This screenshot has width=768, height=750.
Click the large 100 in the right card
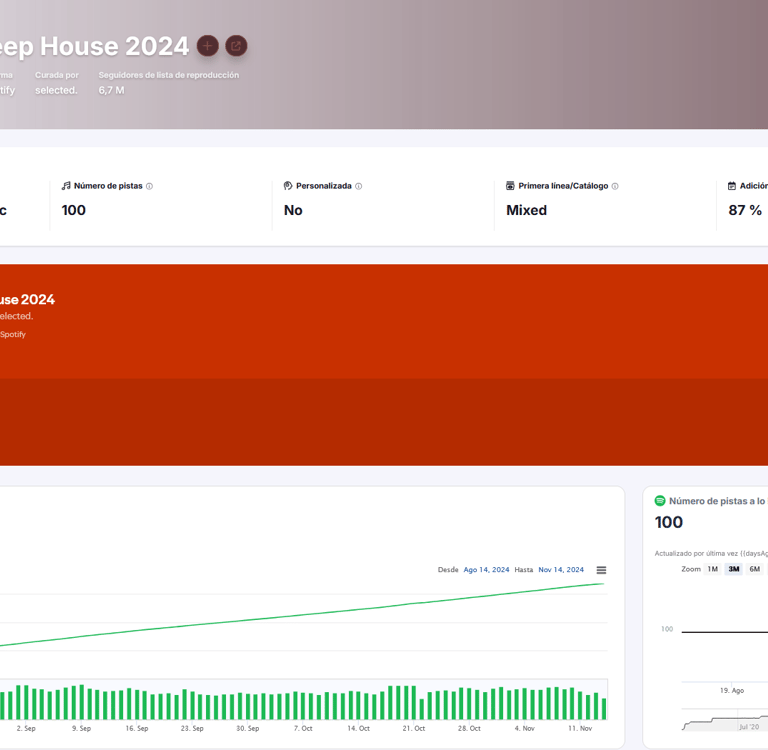coord(669,522)
